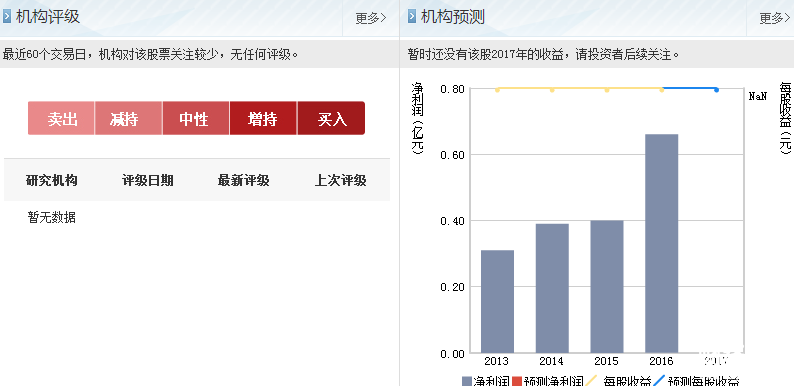Click the 2015 x-axis label
The image size is (794, 386).
[x=606, y=361]
